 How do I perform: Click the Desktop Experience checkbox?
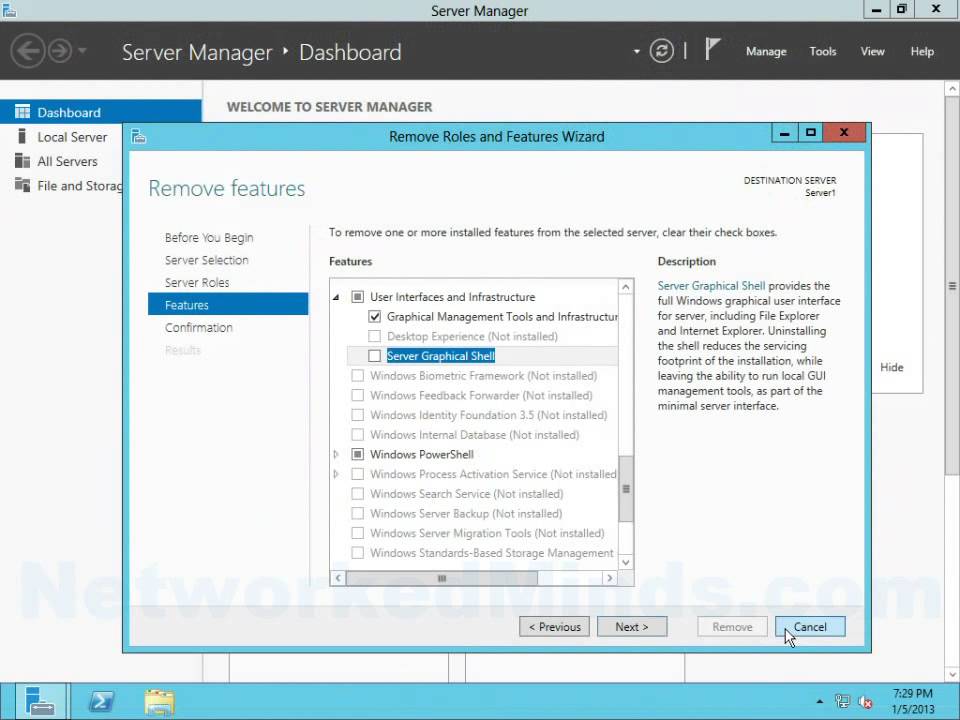[x=375, y=336]
